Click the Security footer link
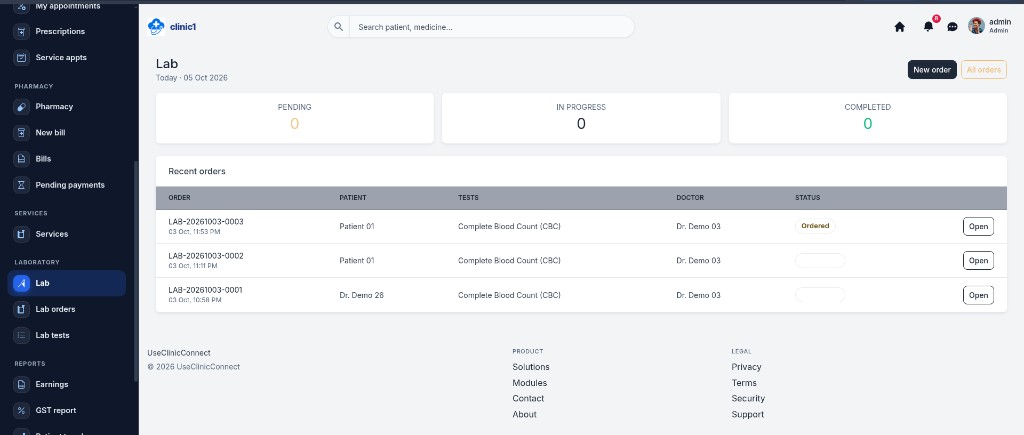The image size is (1024, 435). 748,398
